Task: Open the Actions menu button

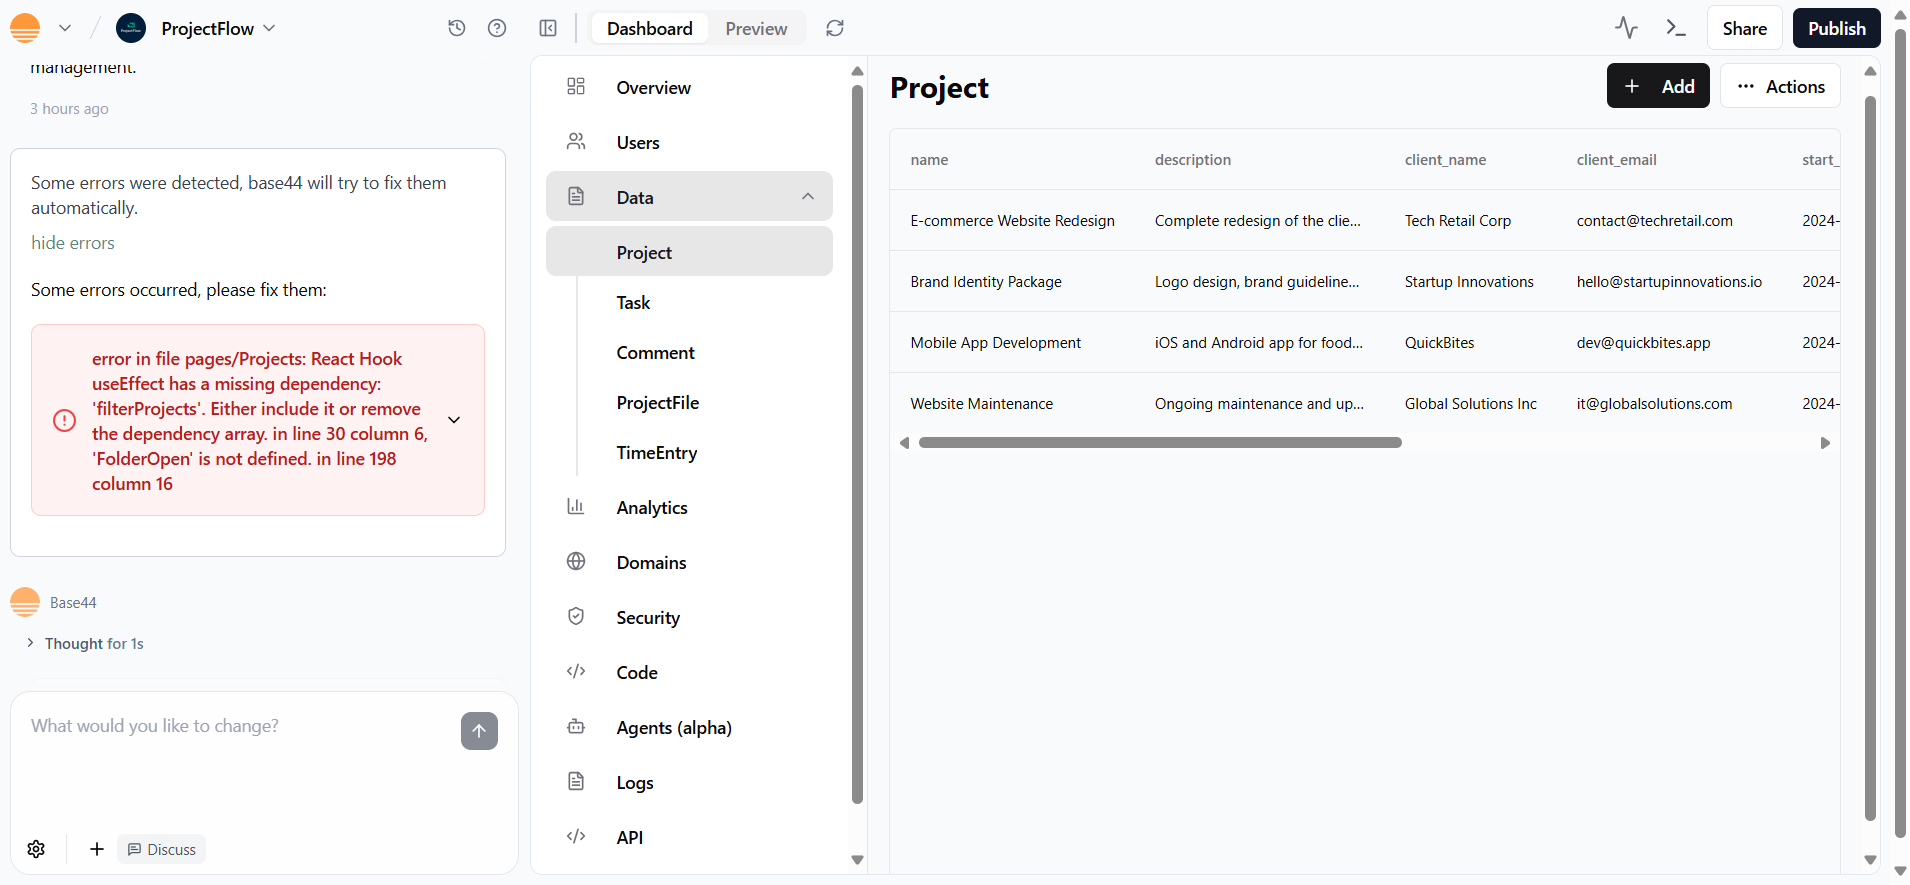Action: tap(1780, 86)
